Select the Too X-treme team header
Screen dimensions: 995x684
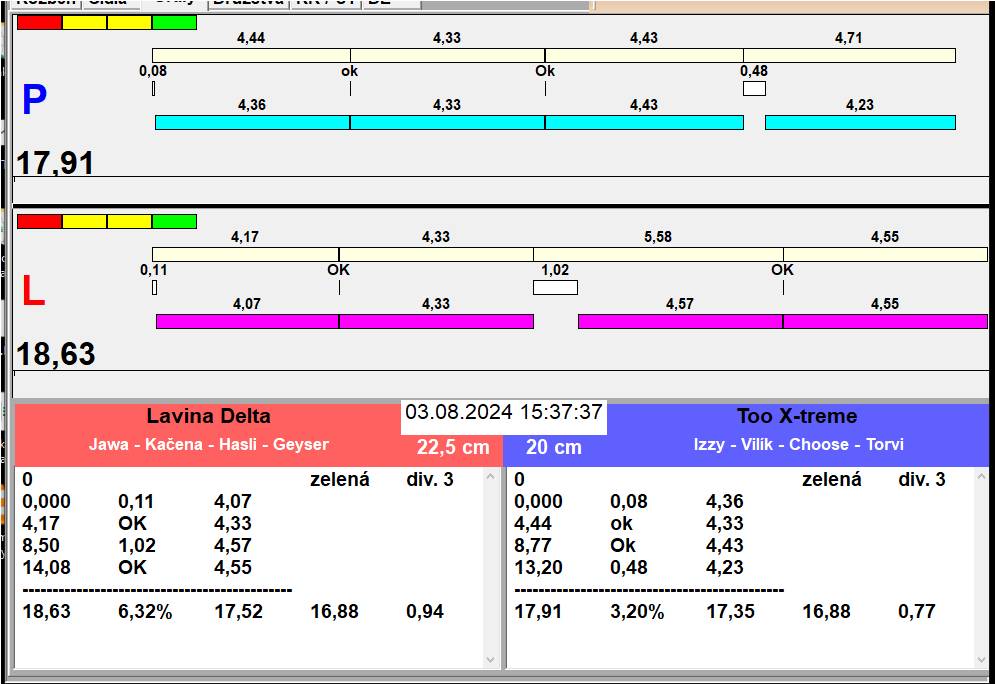click(797, 417)
